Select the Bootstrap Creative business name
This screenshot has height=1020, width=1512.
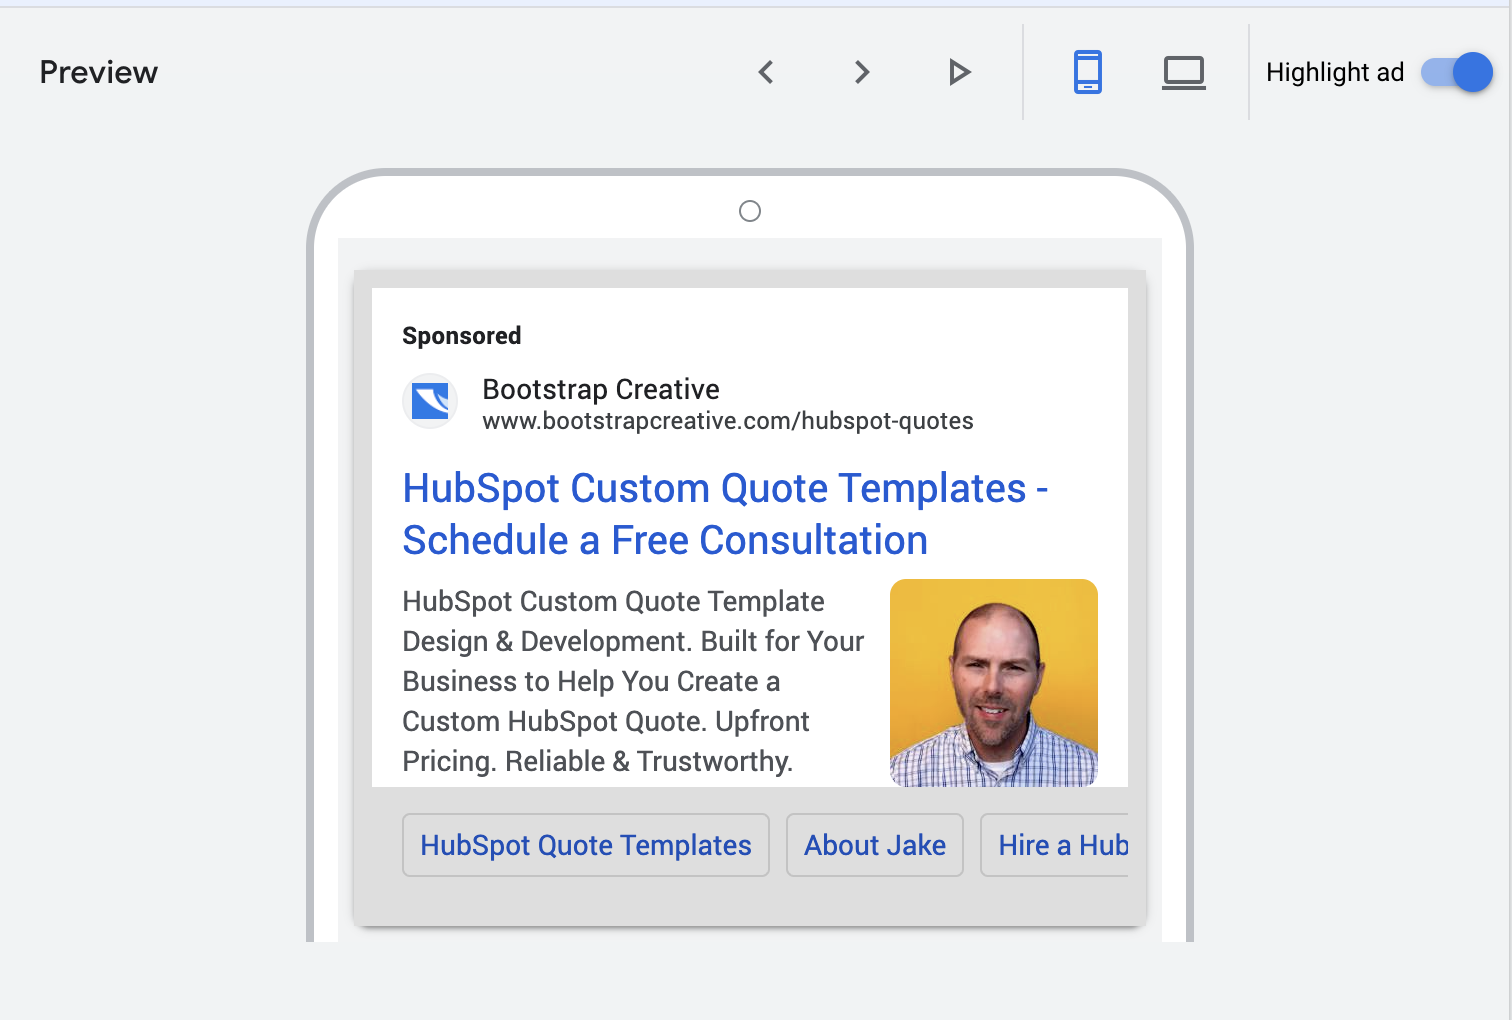(x=600, y=389)
